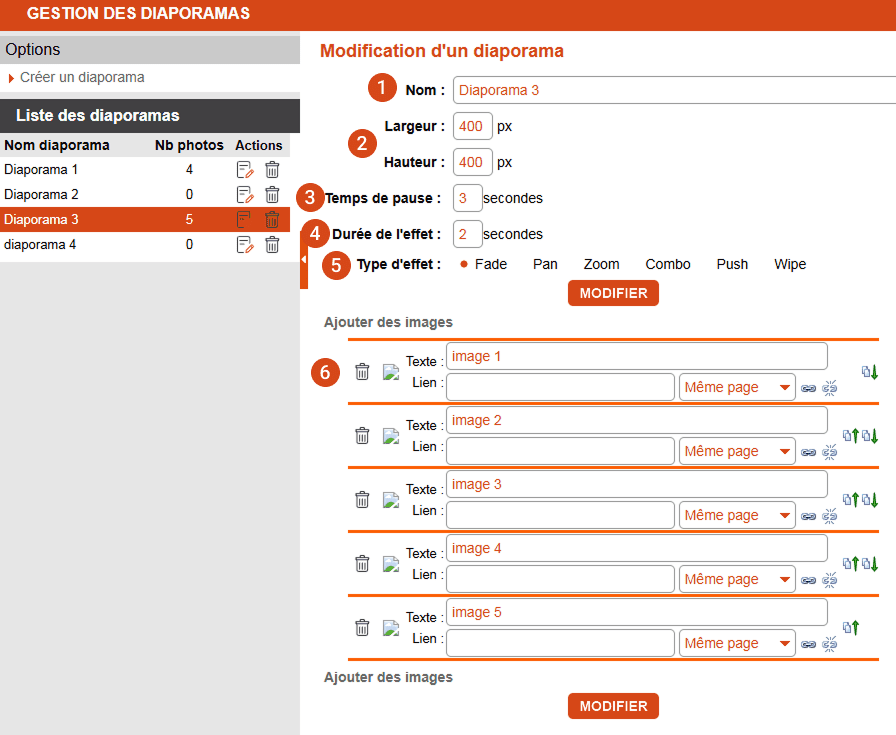
Task: Collapse the left sidebar with arrow handle
Action: click(304, 259)
